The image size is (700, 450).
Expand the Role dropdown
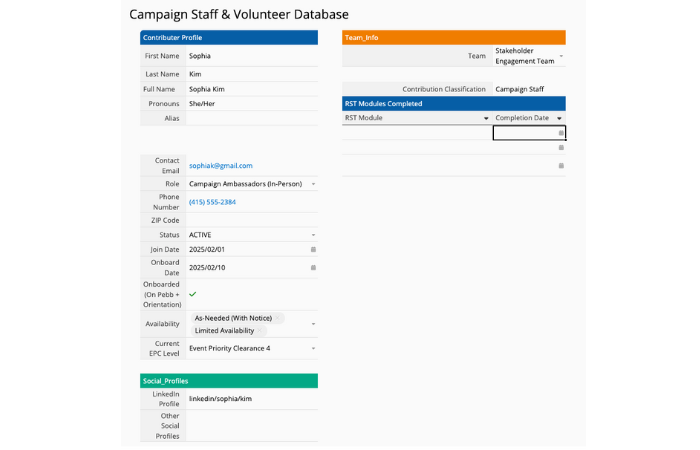pos(313,184)
